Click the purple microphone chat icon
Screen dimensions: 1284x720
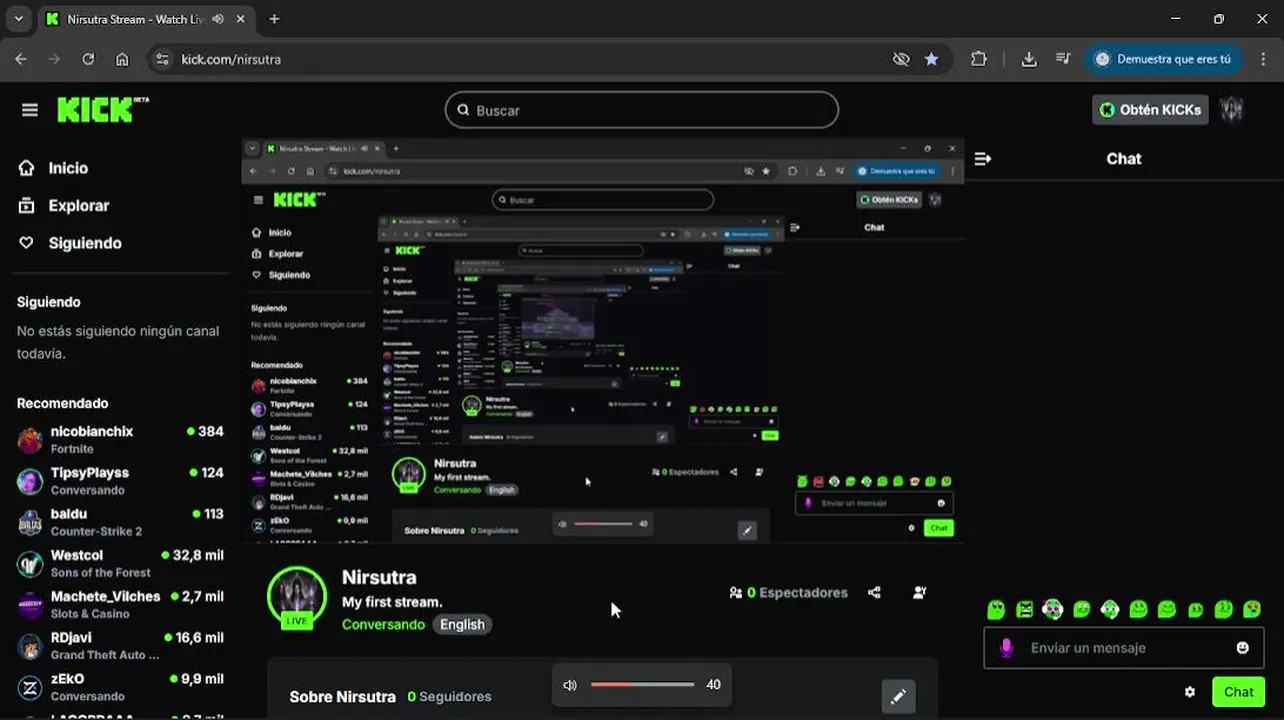[x=1006, y=648]
